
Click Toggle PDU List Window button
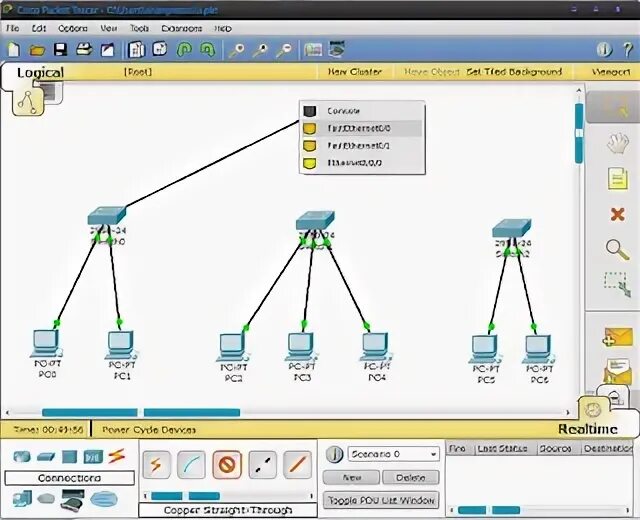click(x=381, y=500)
